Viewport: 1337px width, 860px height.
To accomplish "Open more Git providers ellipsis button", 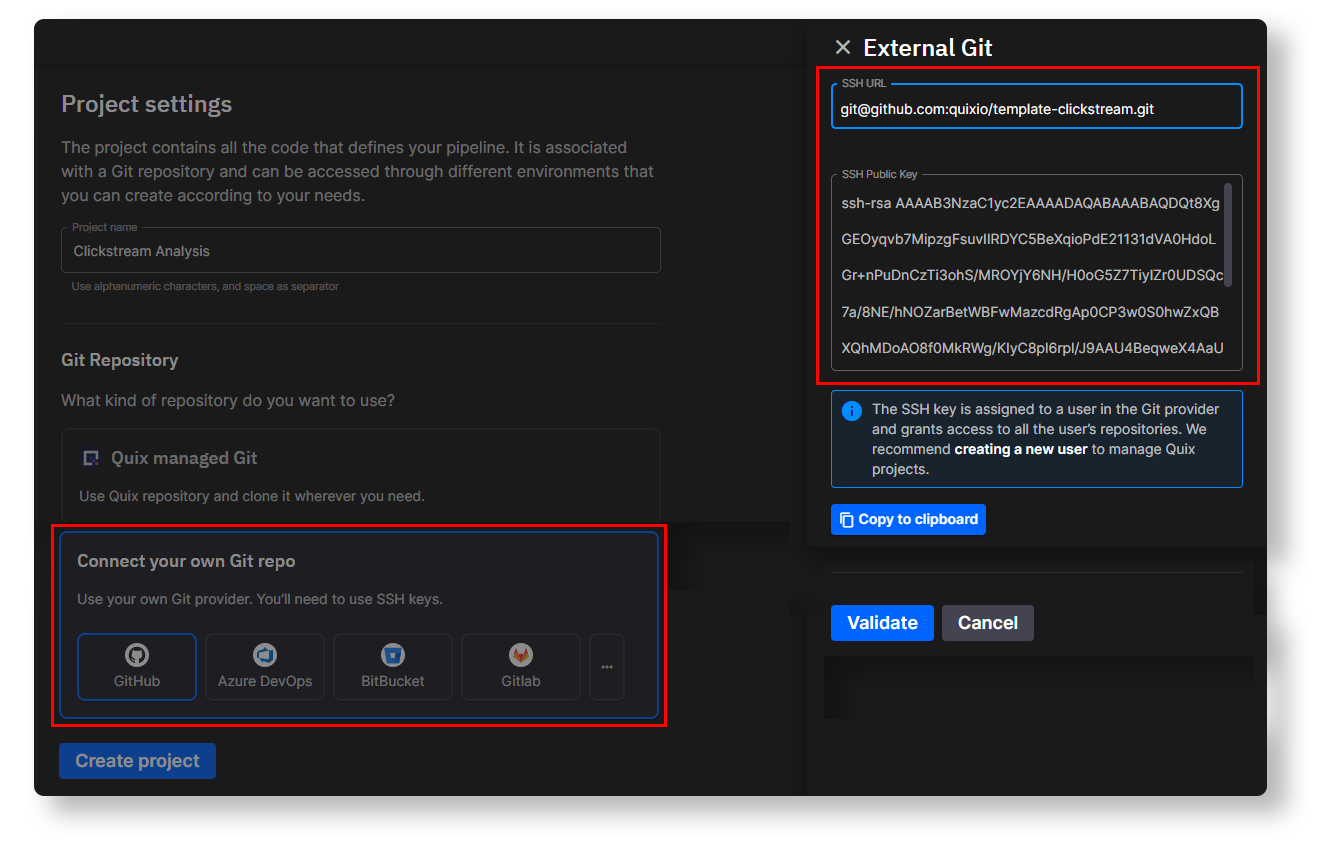I will (607, 667).
